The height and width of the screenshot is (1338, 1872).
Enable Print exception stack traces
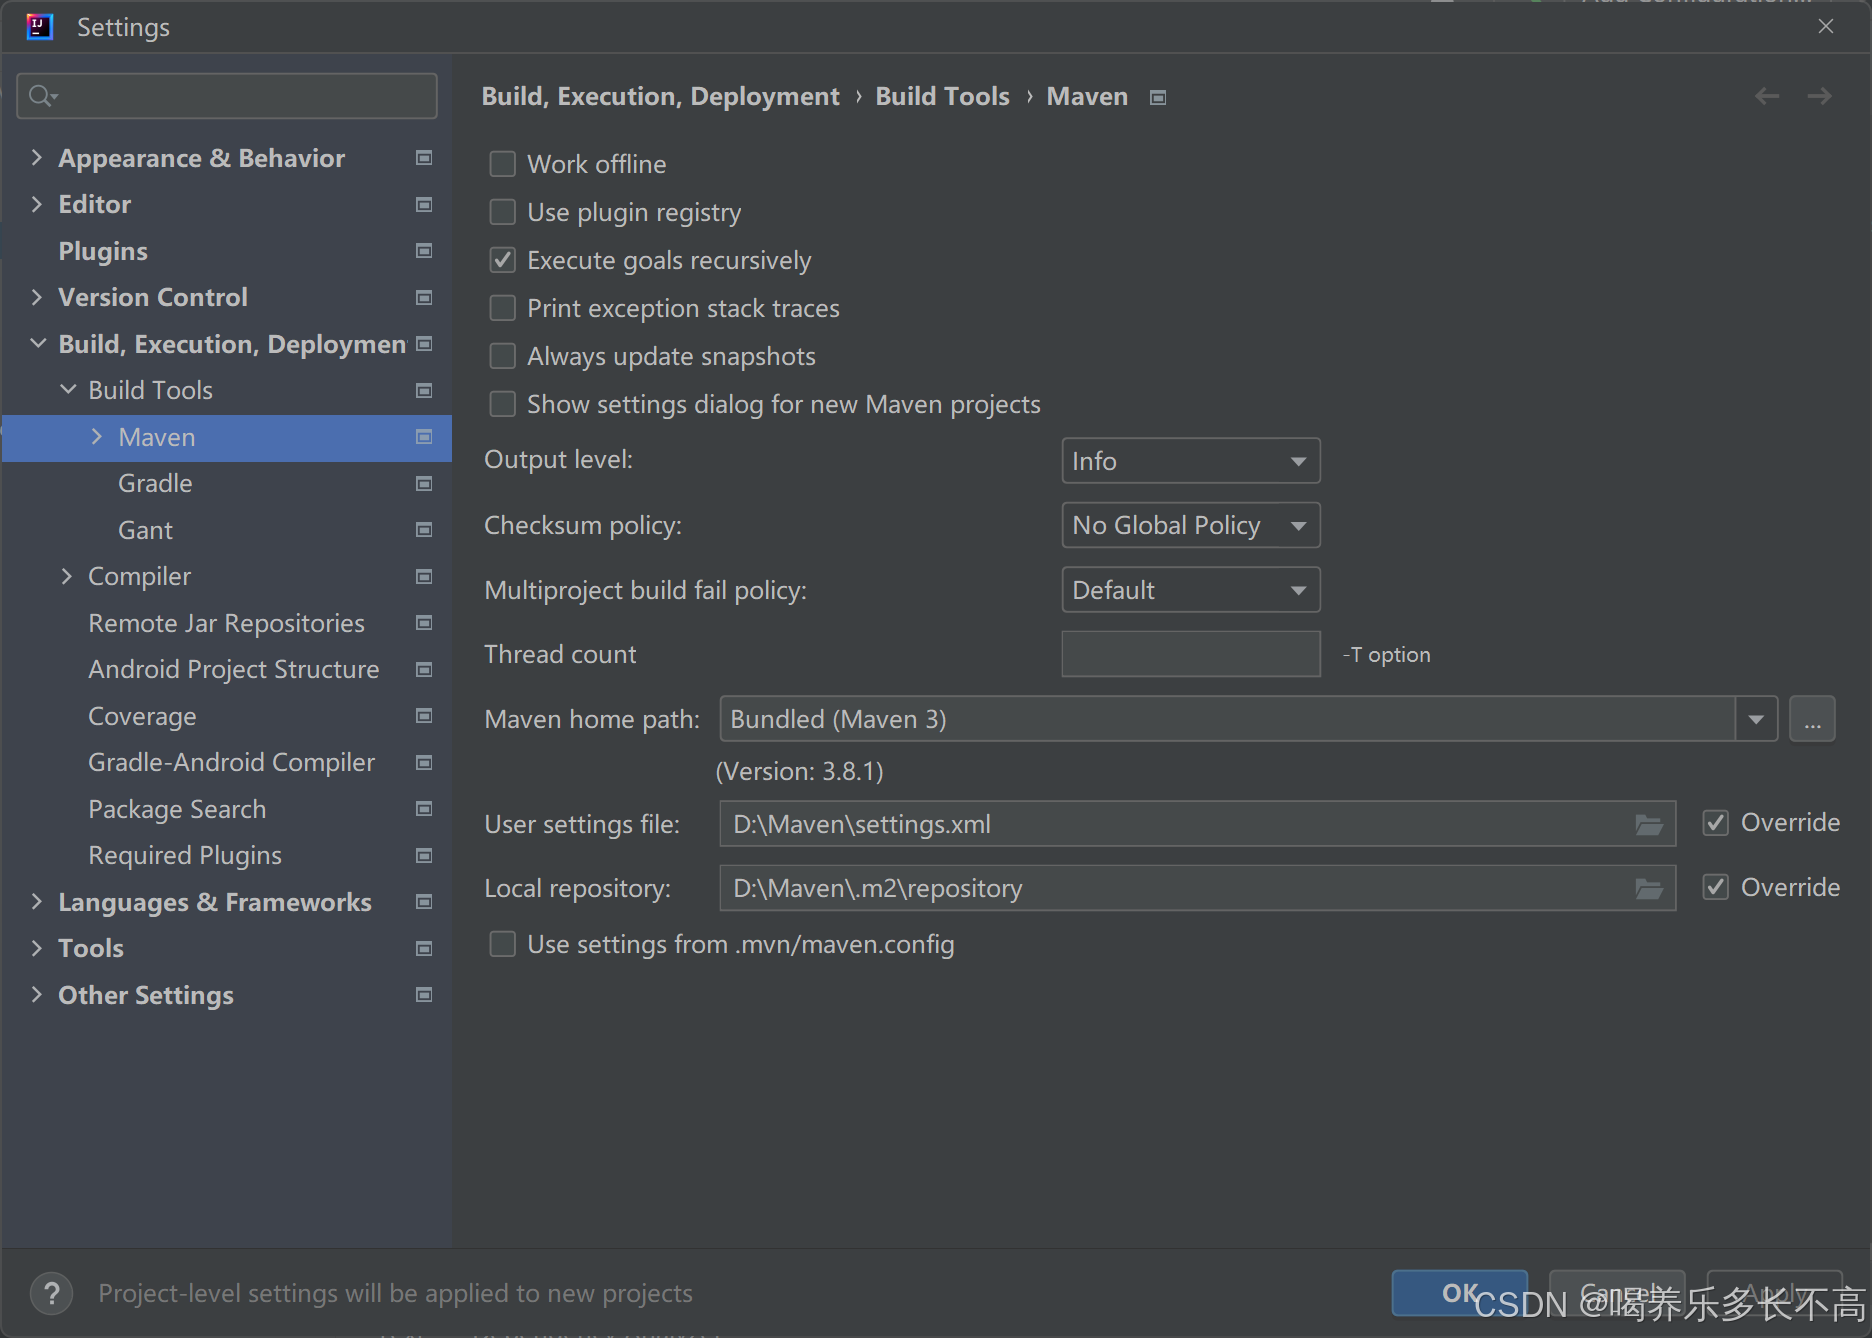pos(502,308)
